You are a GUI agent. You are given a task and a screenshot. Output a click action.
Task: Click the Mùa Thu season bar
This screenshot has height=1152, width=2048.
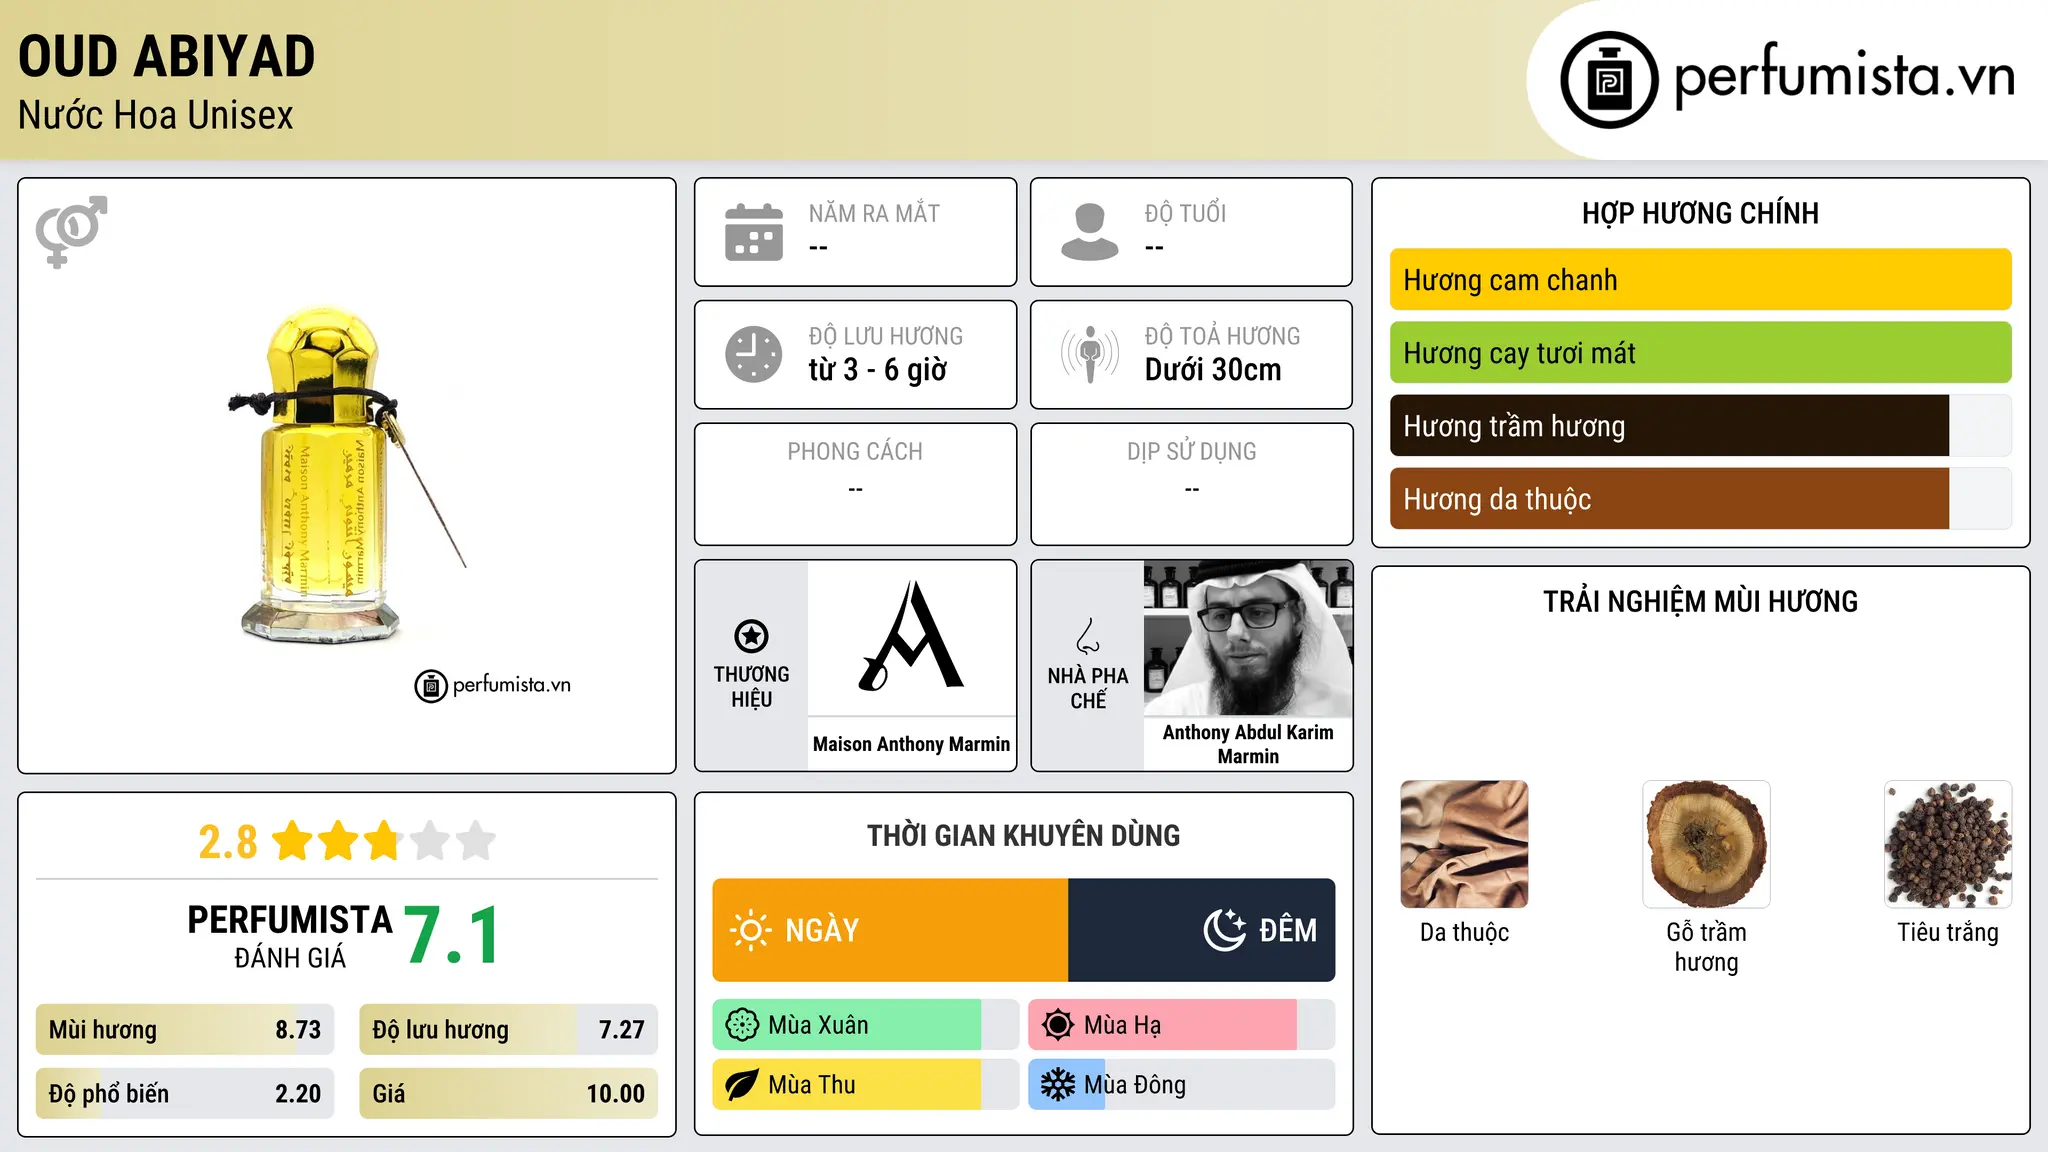pyautogui.click(x=866, y=1085)
